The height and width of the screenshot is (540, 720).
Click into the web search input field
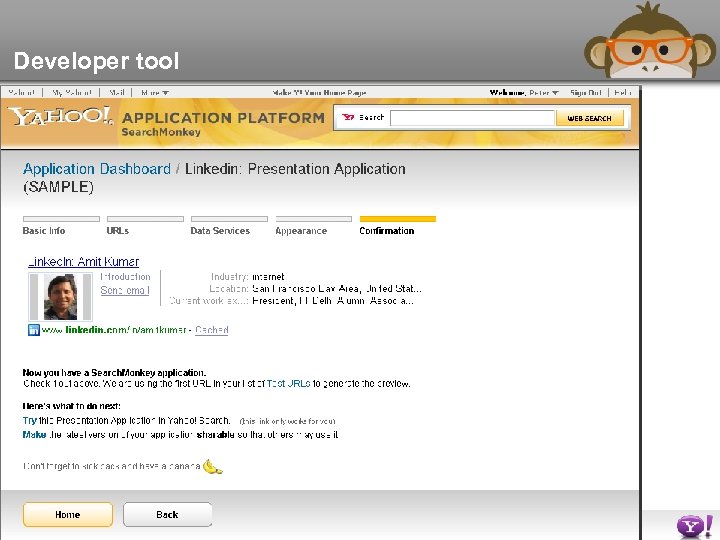[x=472, y=118]
